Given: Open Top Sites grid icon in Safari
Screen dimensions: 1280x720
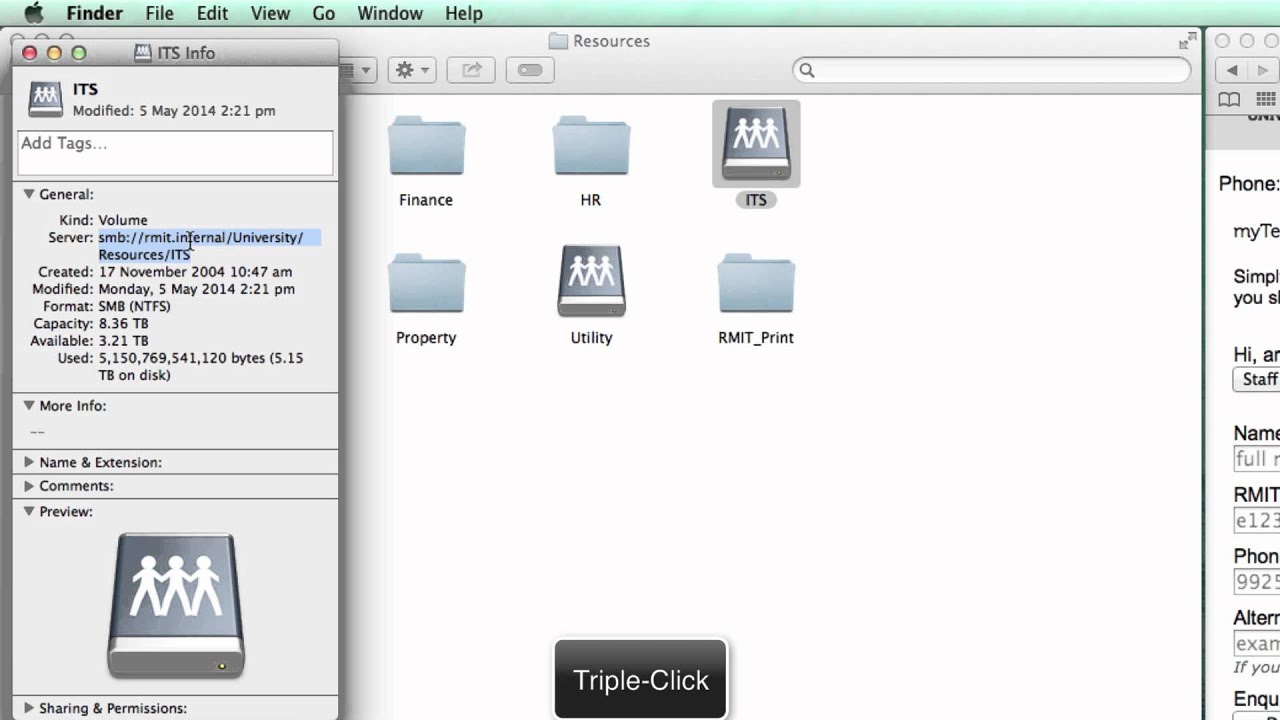Looking at the screenshot, I should (x=1266, y=99).
